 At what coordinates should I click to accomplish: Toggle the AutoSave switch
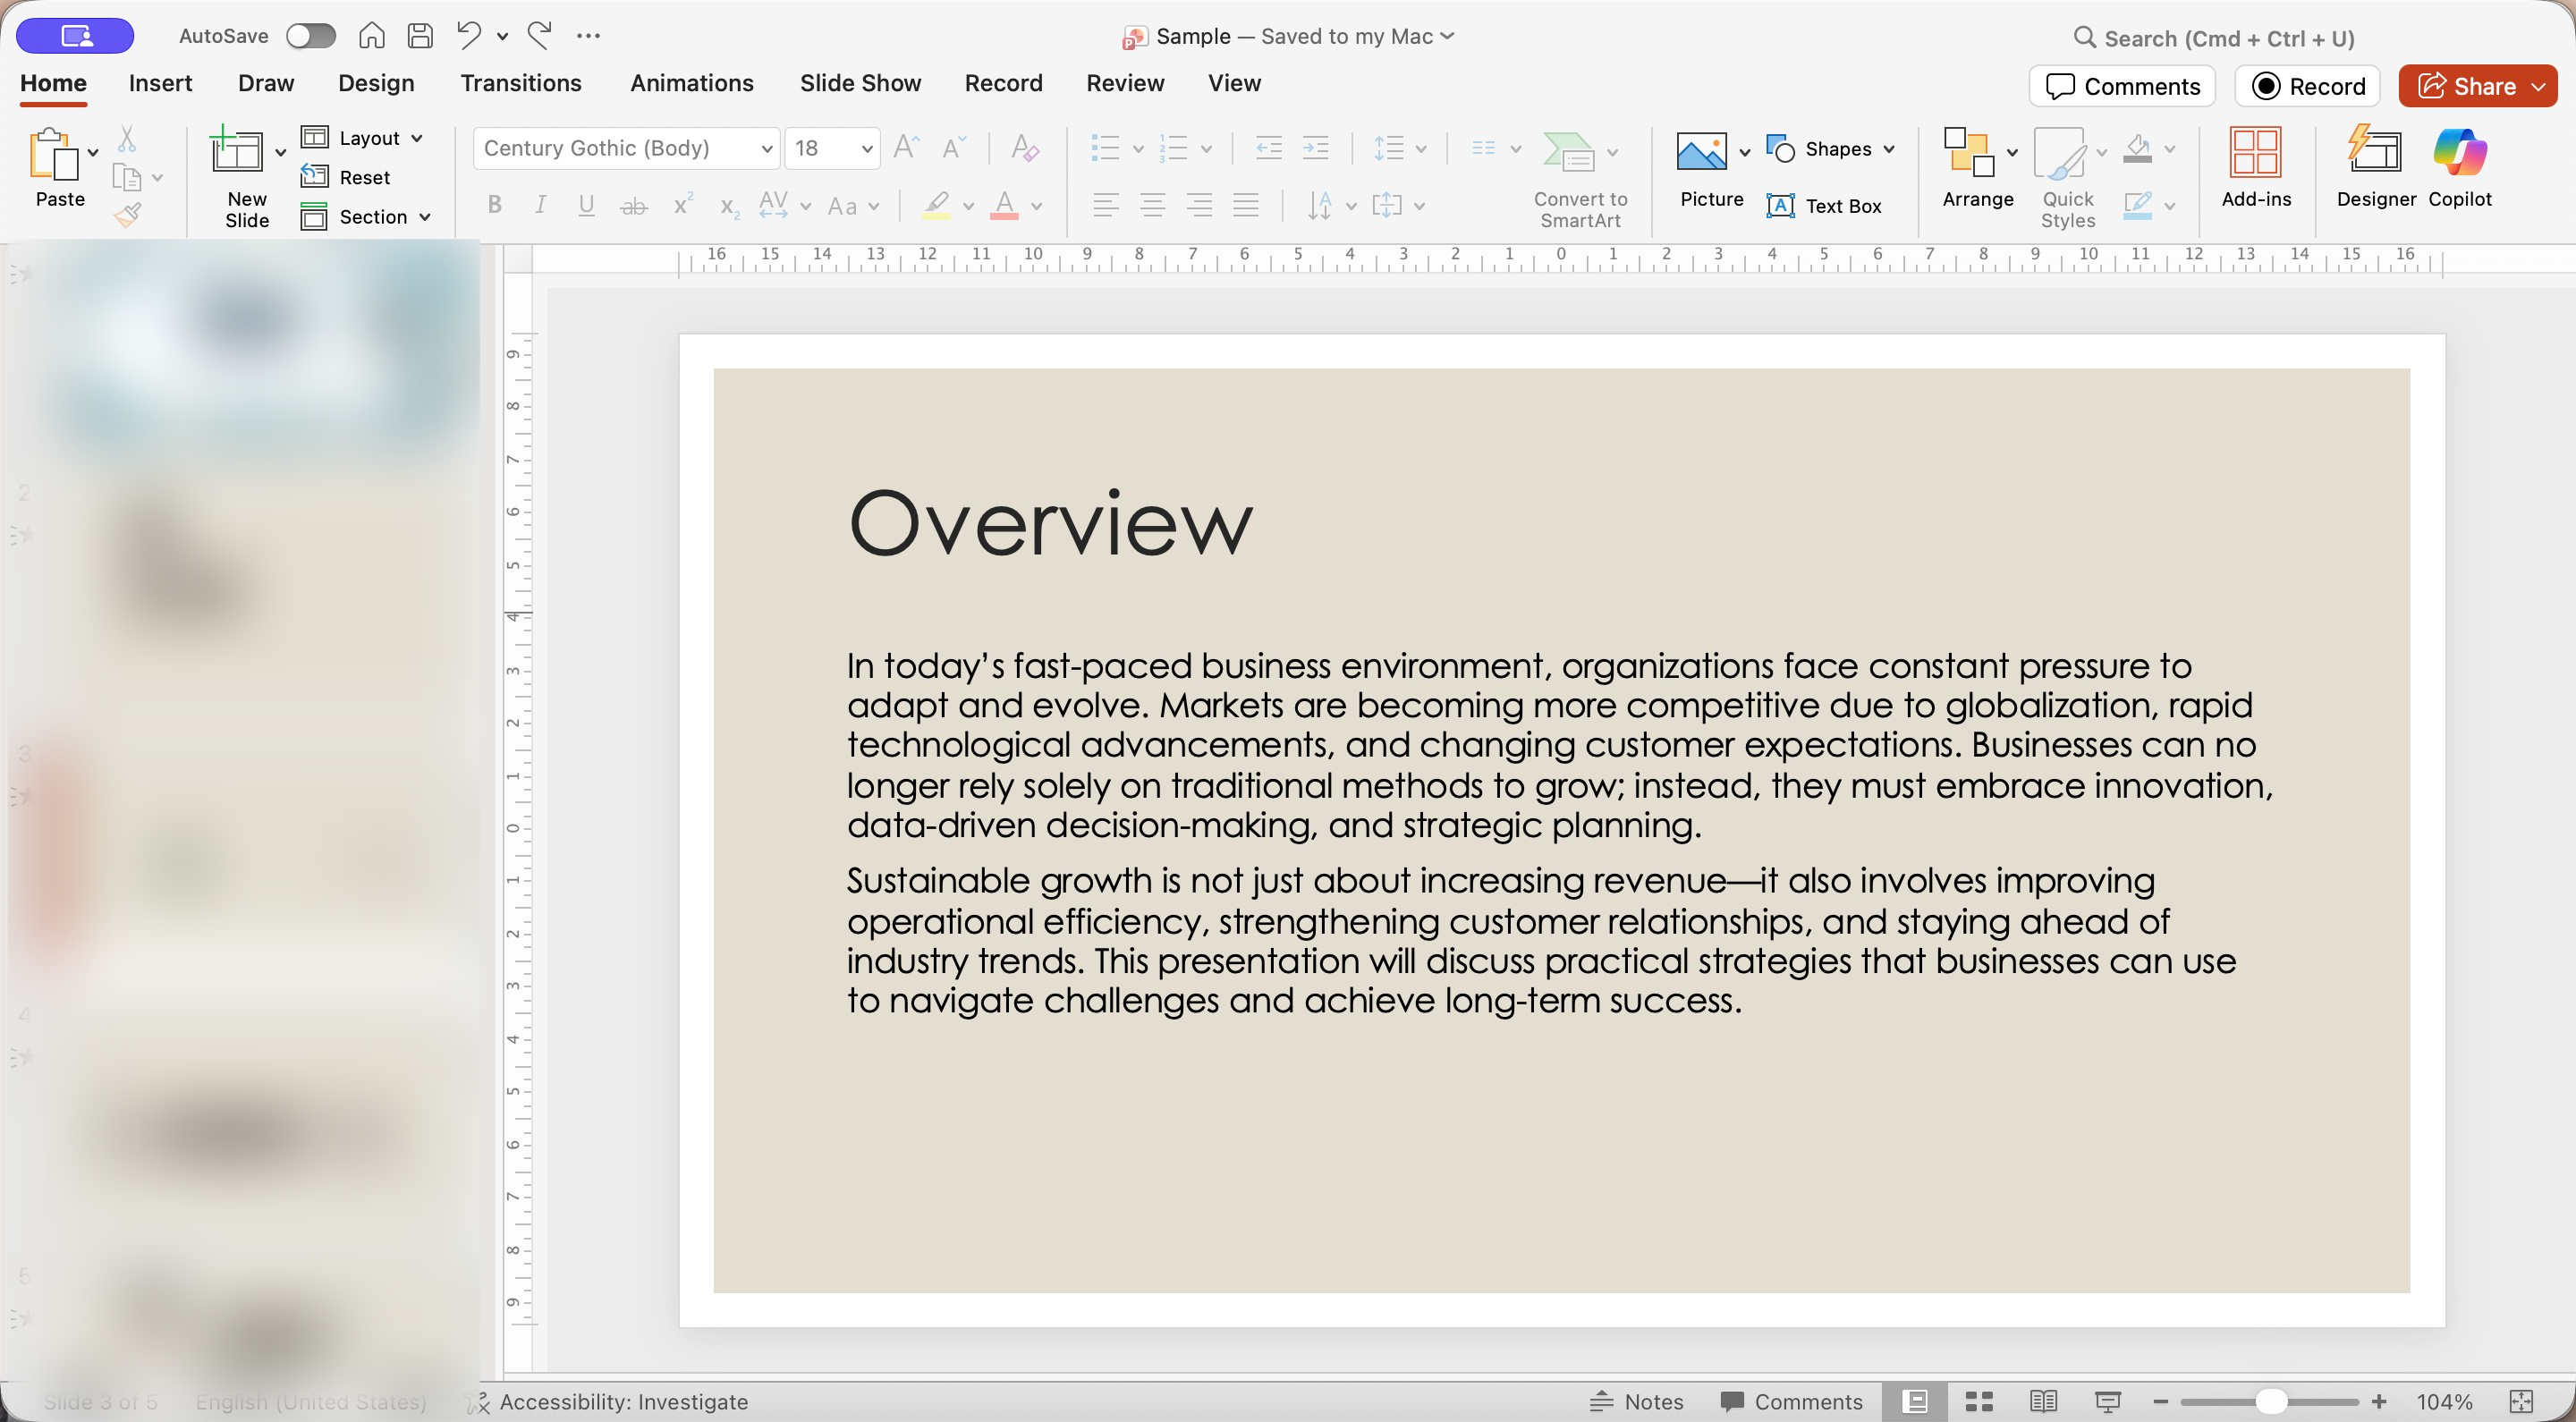(x=310, y=36)
